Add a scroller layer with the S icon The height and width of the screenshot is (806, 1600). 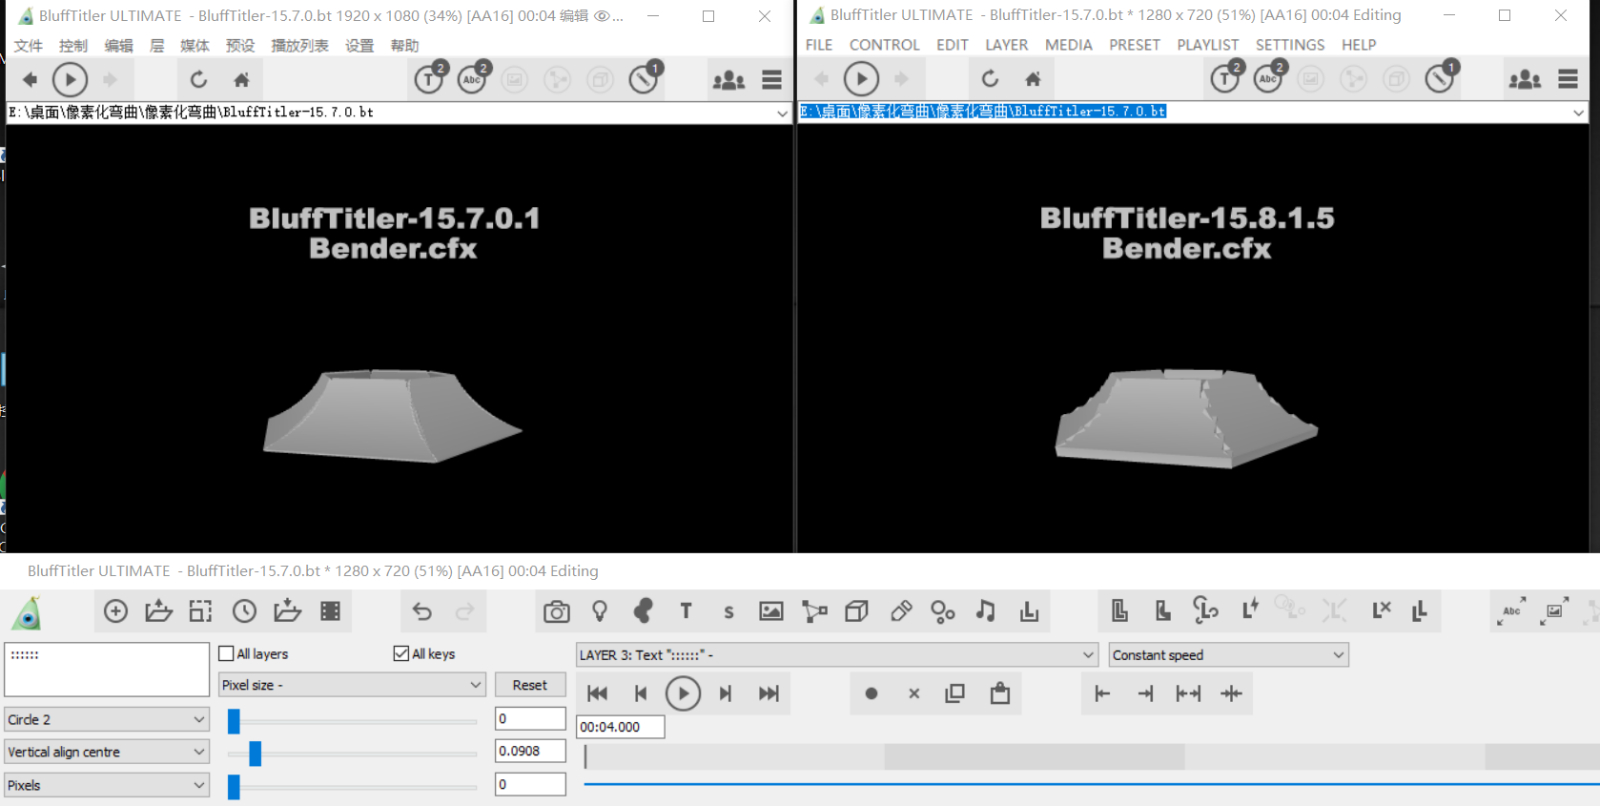729,612
